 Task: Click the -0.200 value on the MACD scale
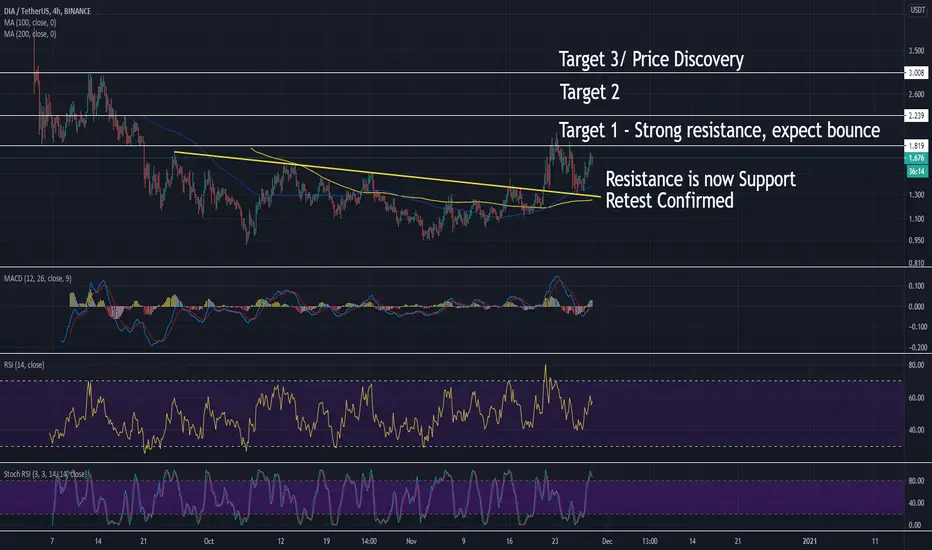pos(916,347)
